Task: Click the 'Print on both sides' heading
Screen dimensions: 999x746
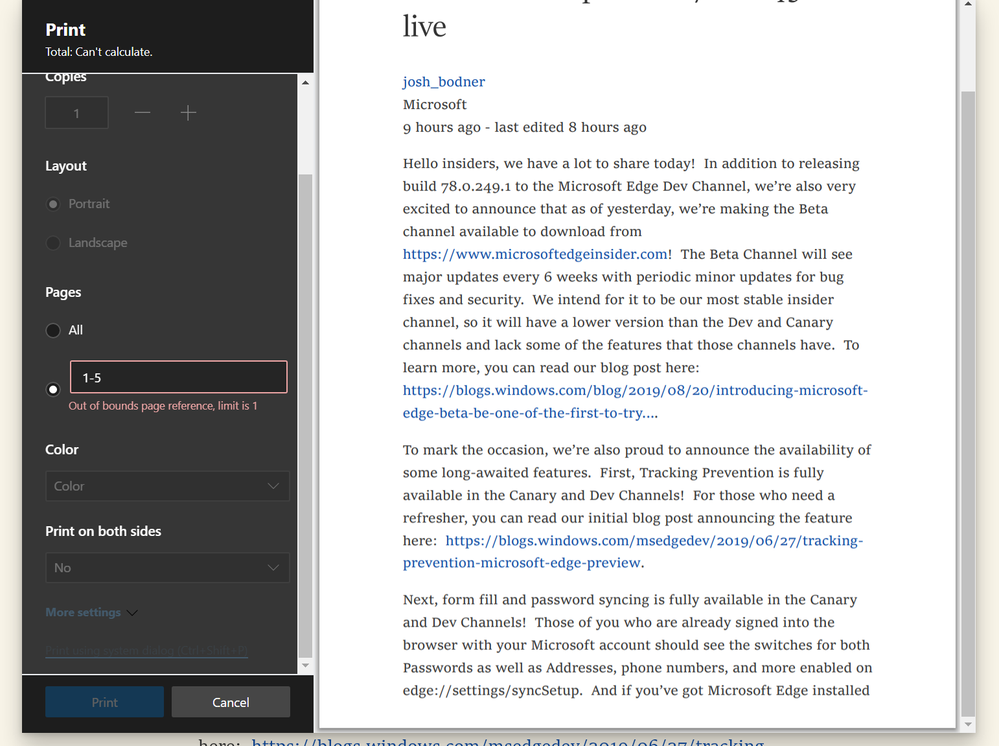Action: tap(103, 531)
